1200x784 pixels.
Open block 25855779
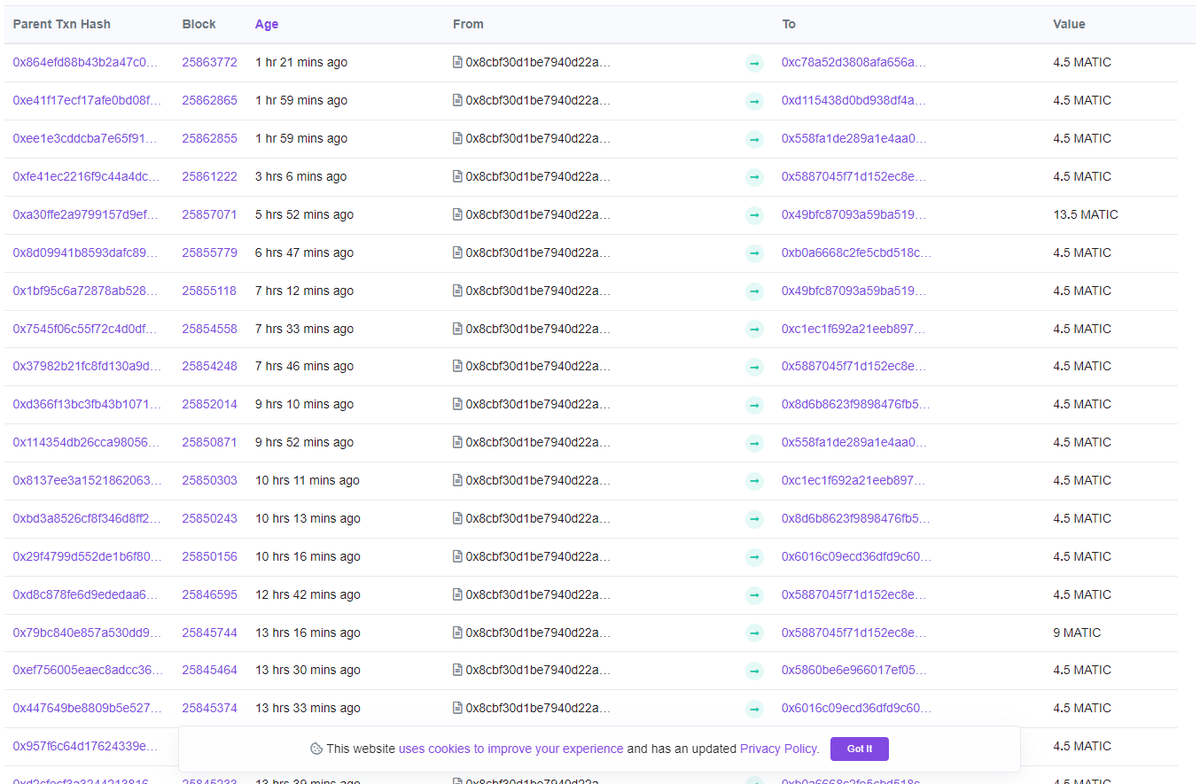click(x=210, y=252)
